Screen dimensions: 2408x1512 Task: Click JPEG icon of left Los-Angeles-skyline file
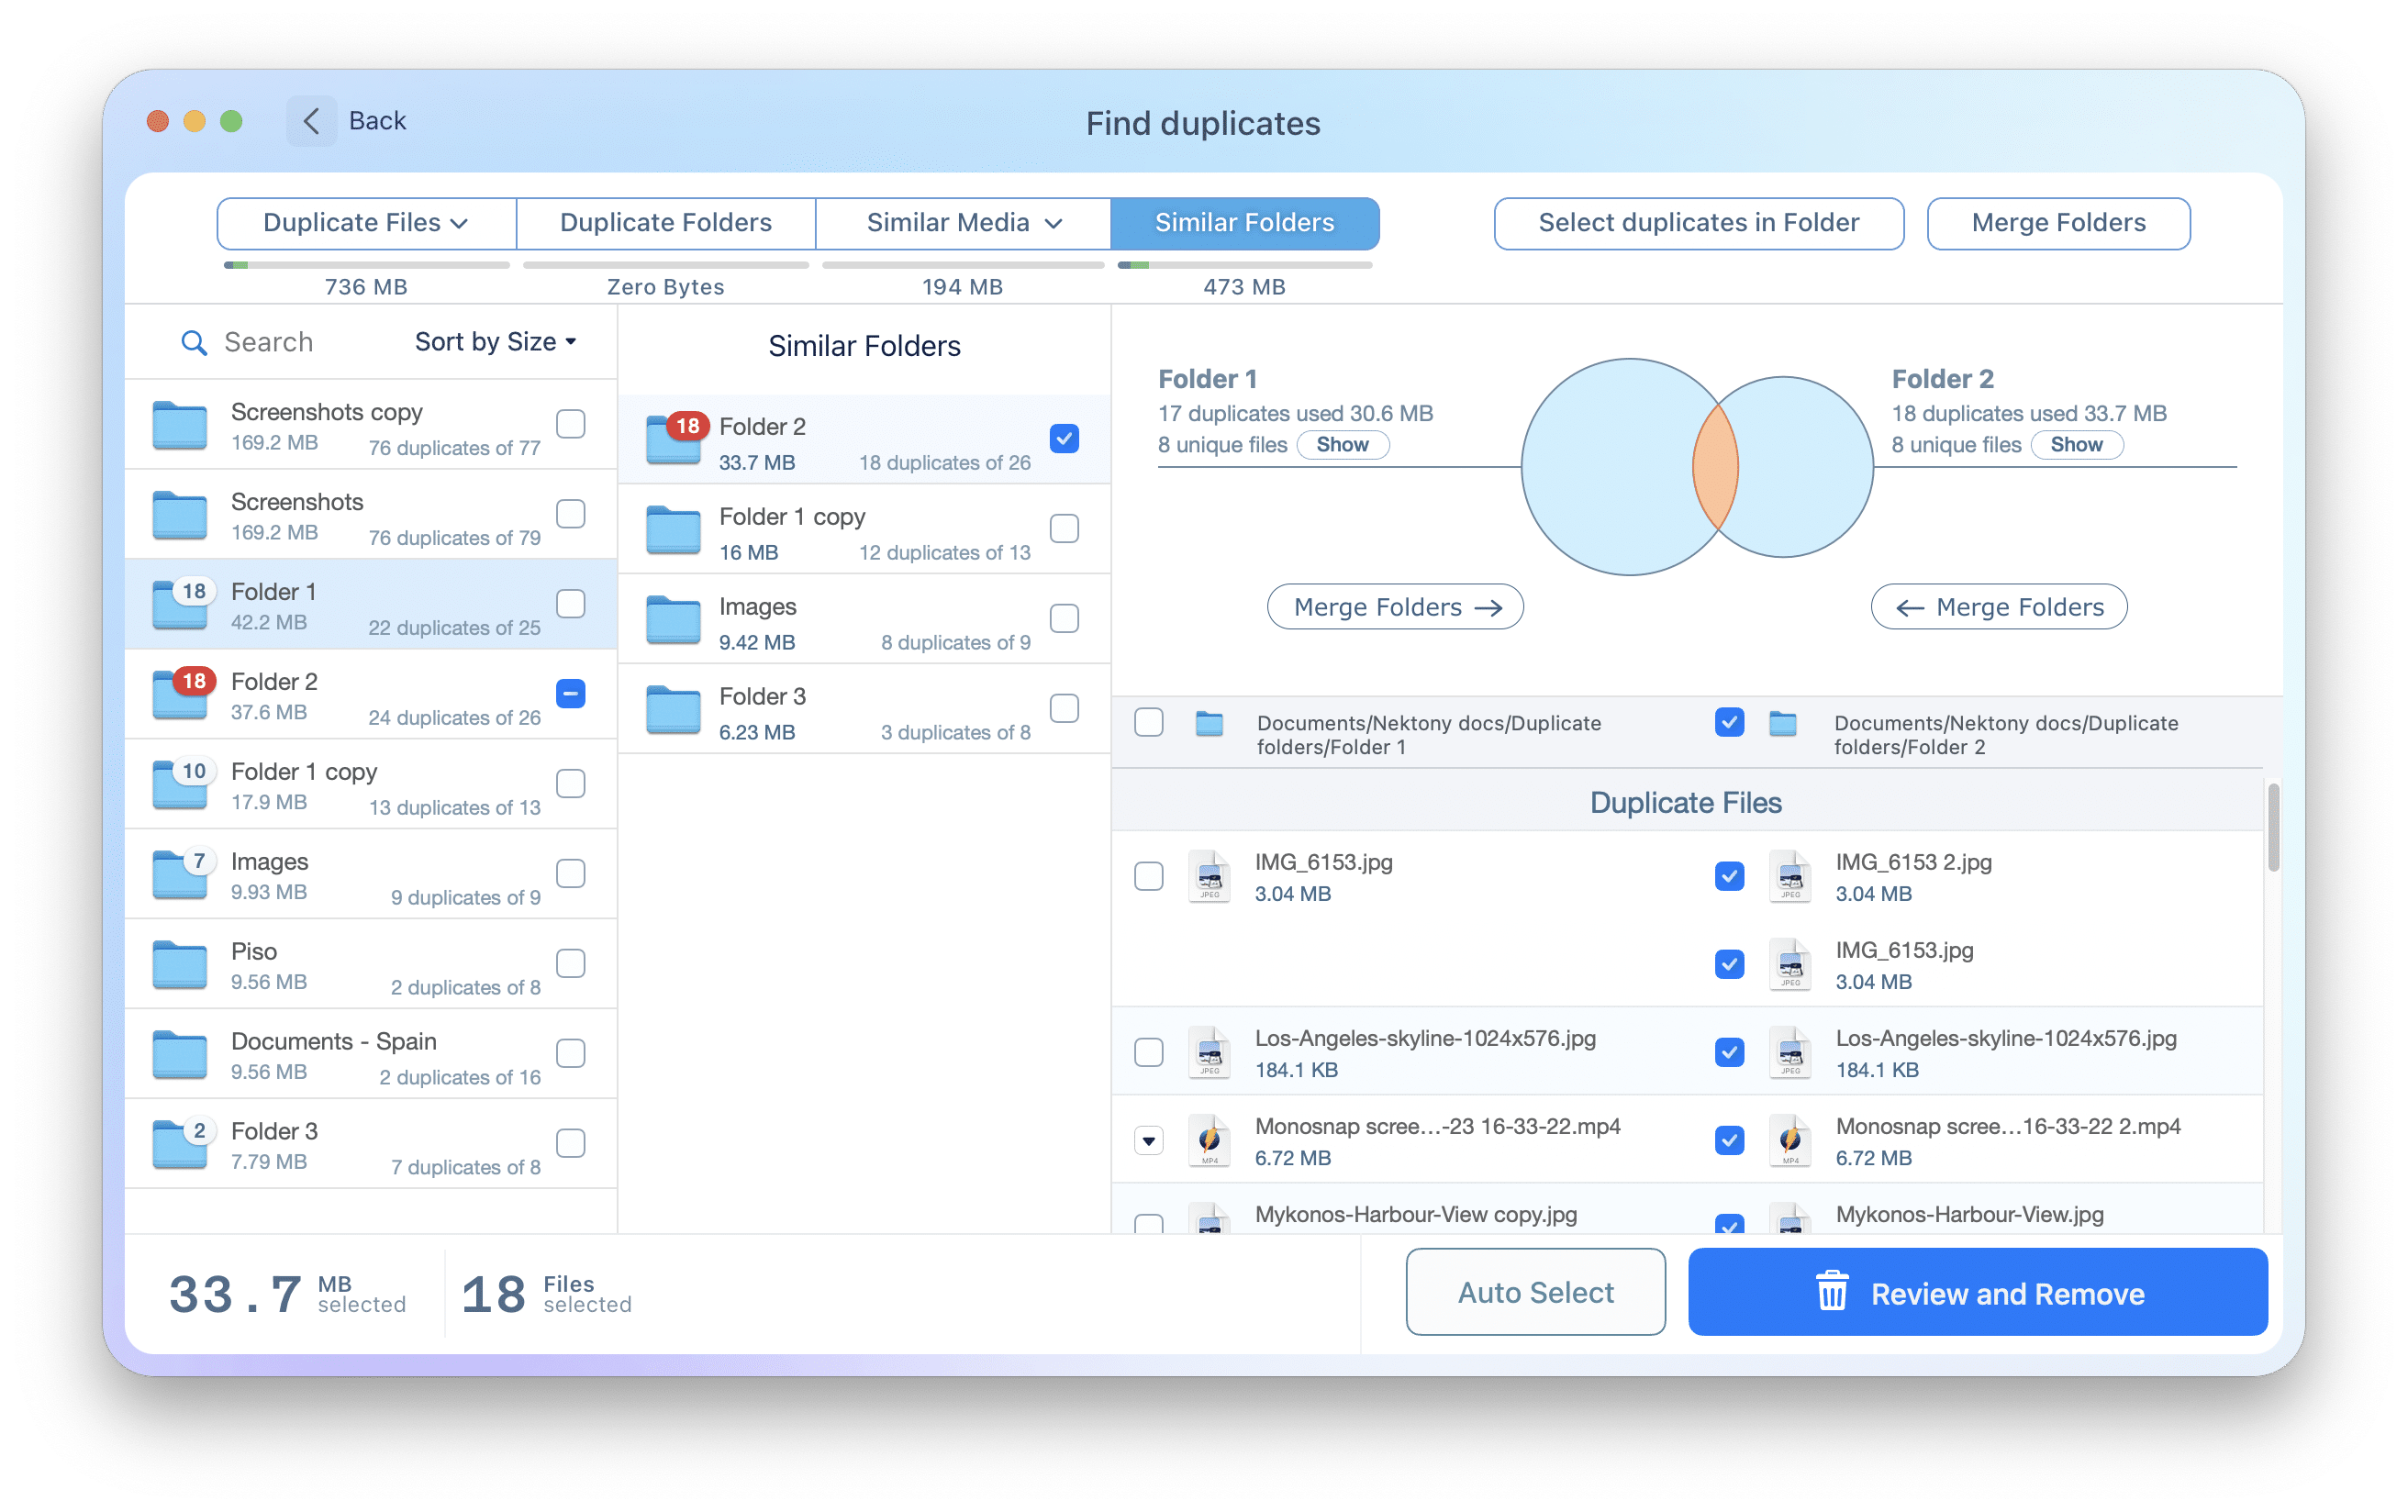tap(1210, 1053)
